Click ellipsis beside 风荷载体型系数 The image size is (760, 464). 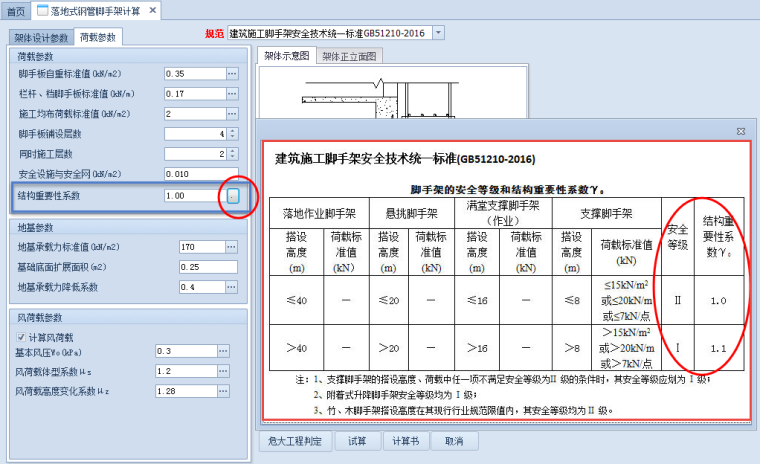click(x=224, y=371)
